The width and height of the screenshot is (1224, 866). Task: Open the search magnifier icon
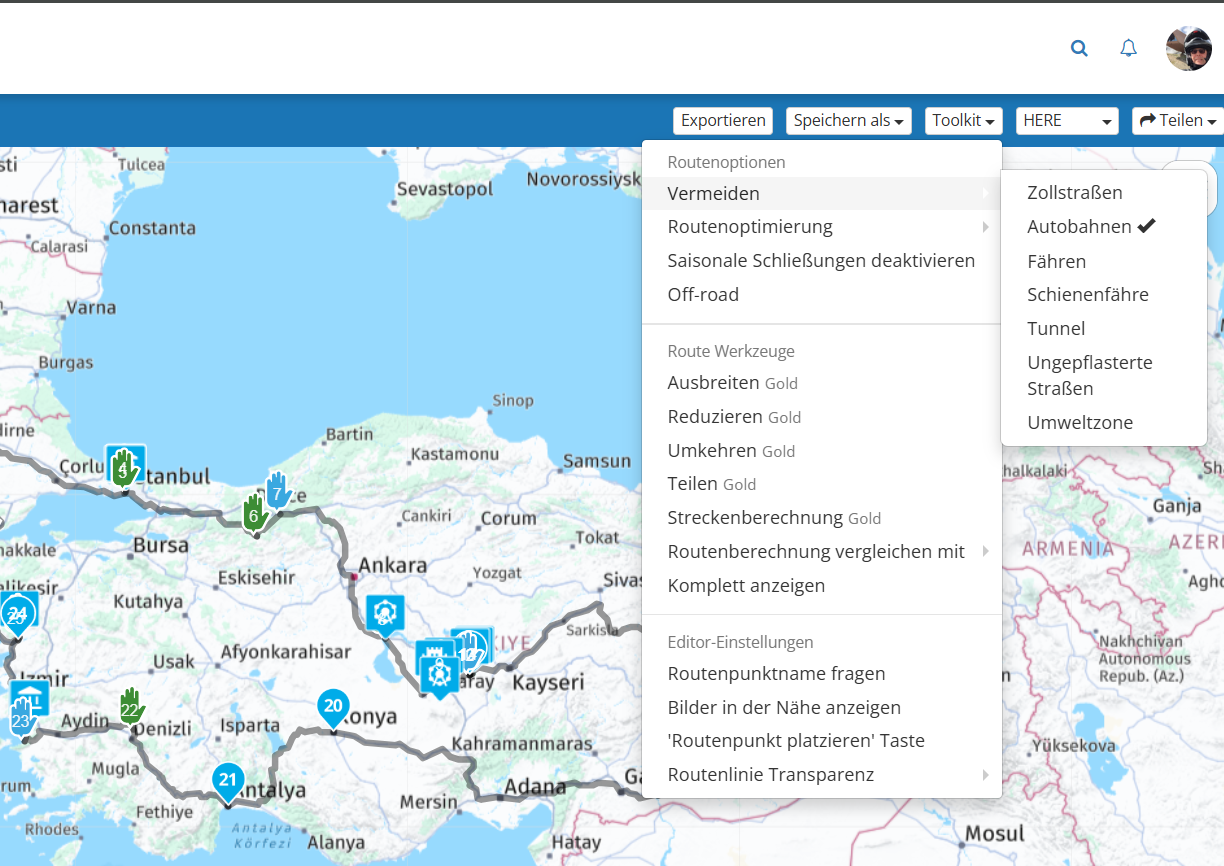(1079, 47)
